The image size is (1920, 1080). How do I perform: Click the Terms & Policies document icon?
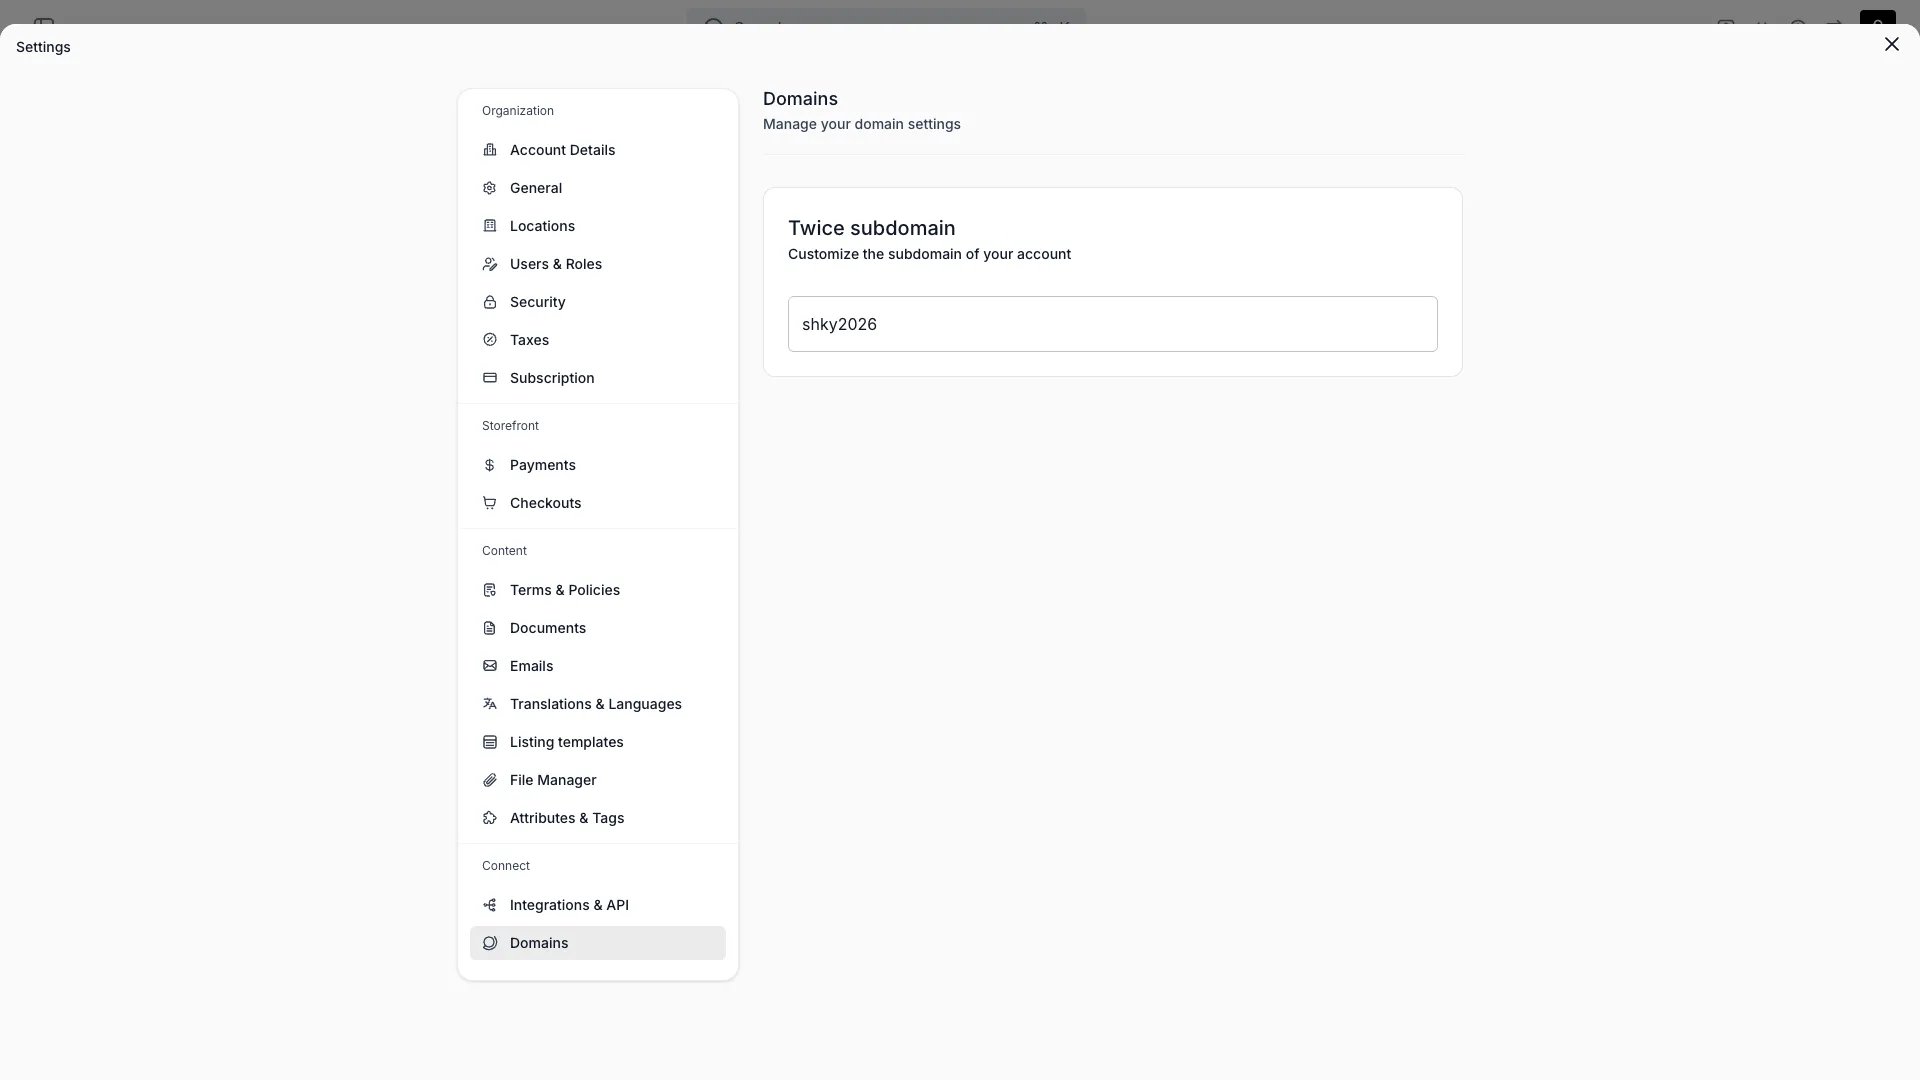(490, 590)
